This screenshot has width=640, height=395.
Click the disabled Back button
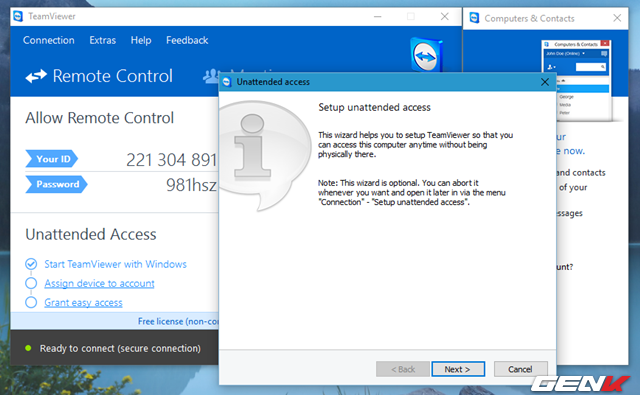pyautogui.click(x=403, y=369)
